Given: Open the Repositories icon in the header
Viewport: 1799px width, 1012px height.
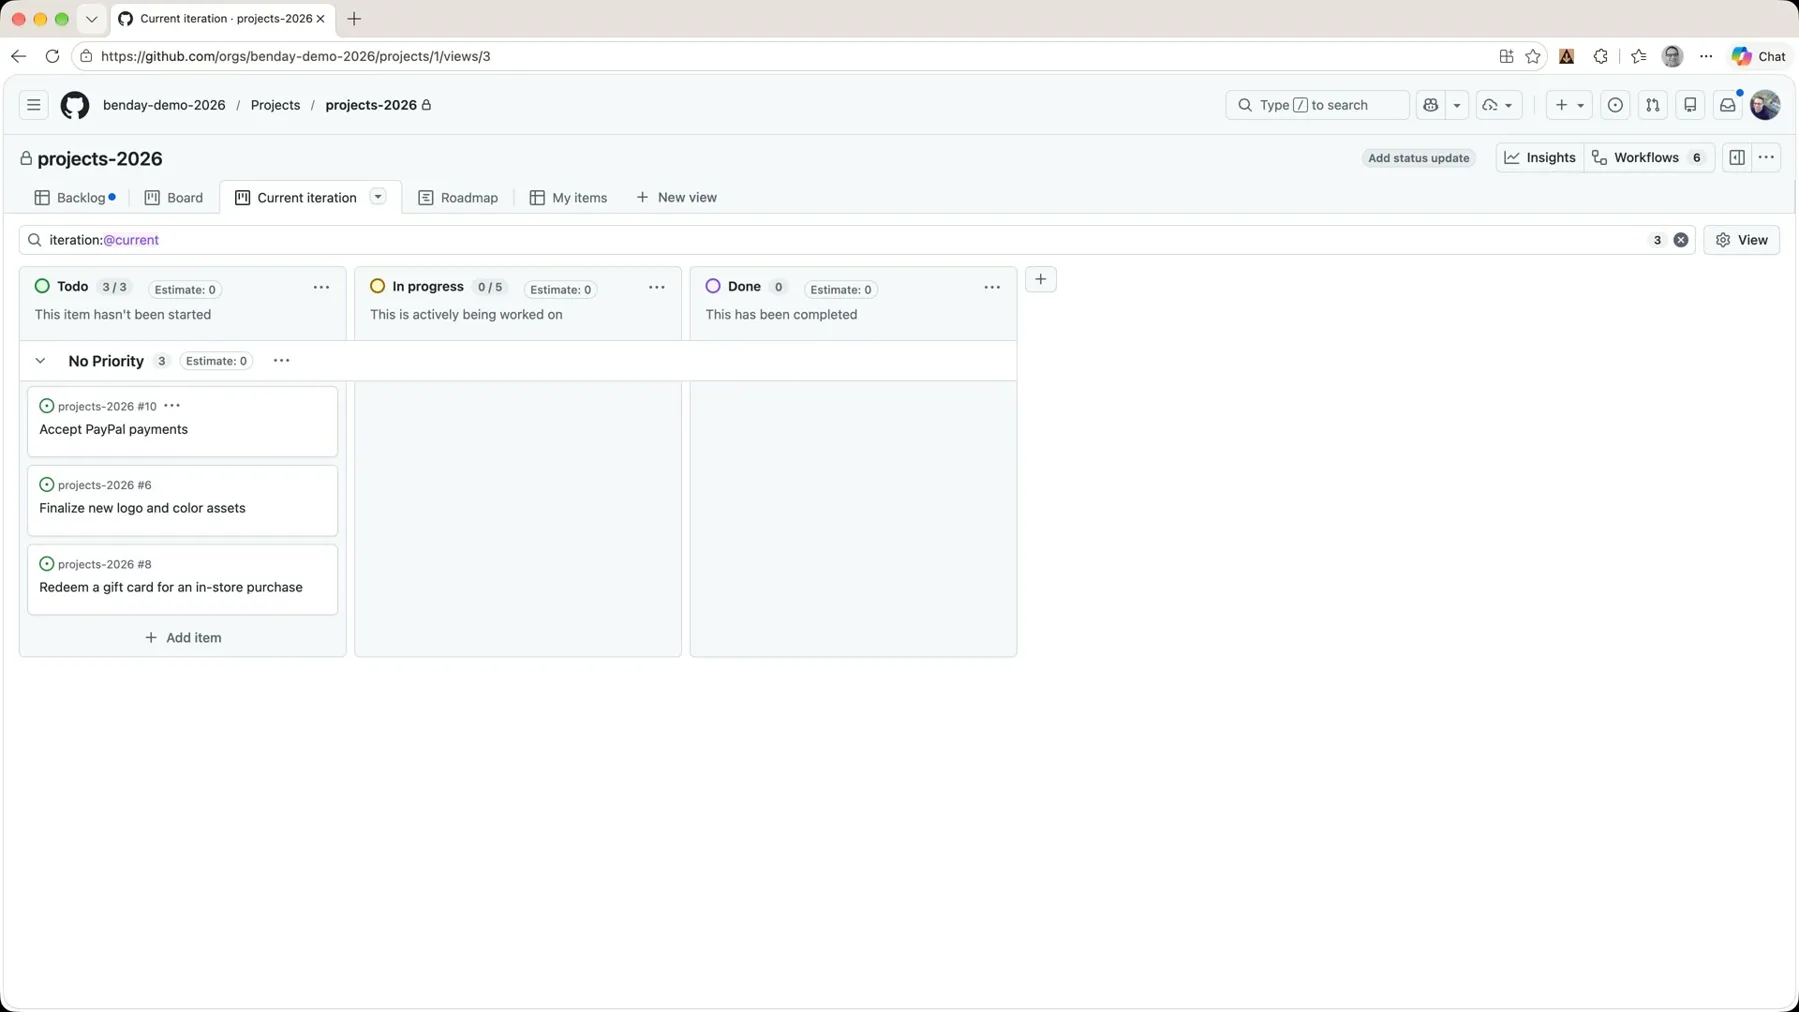Looking at the screenshot, I should pos(1690,105).
